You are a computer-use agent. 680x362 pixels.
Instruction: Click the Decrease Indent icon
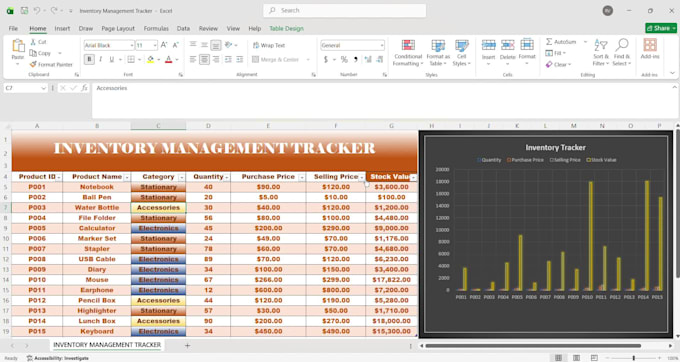point(228,59)
